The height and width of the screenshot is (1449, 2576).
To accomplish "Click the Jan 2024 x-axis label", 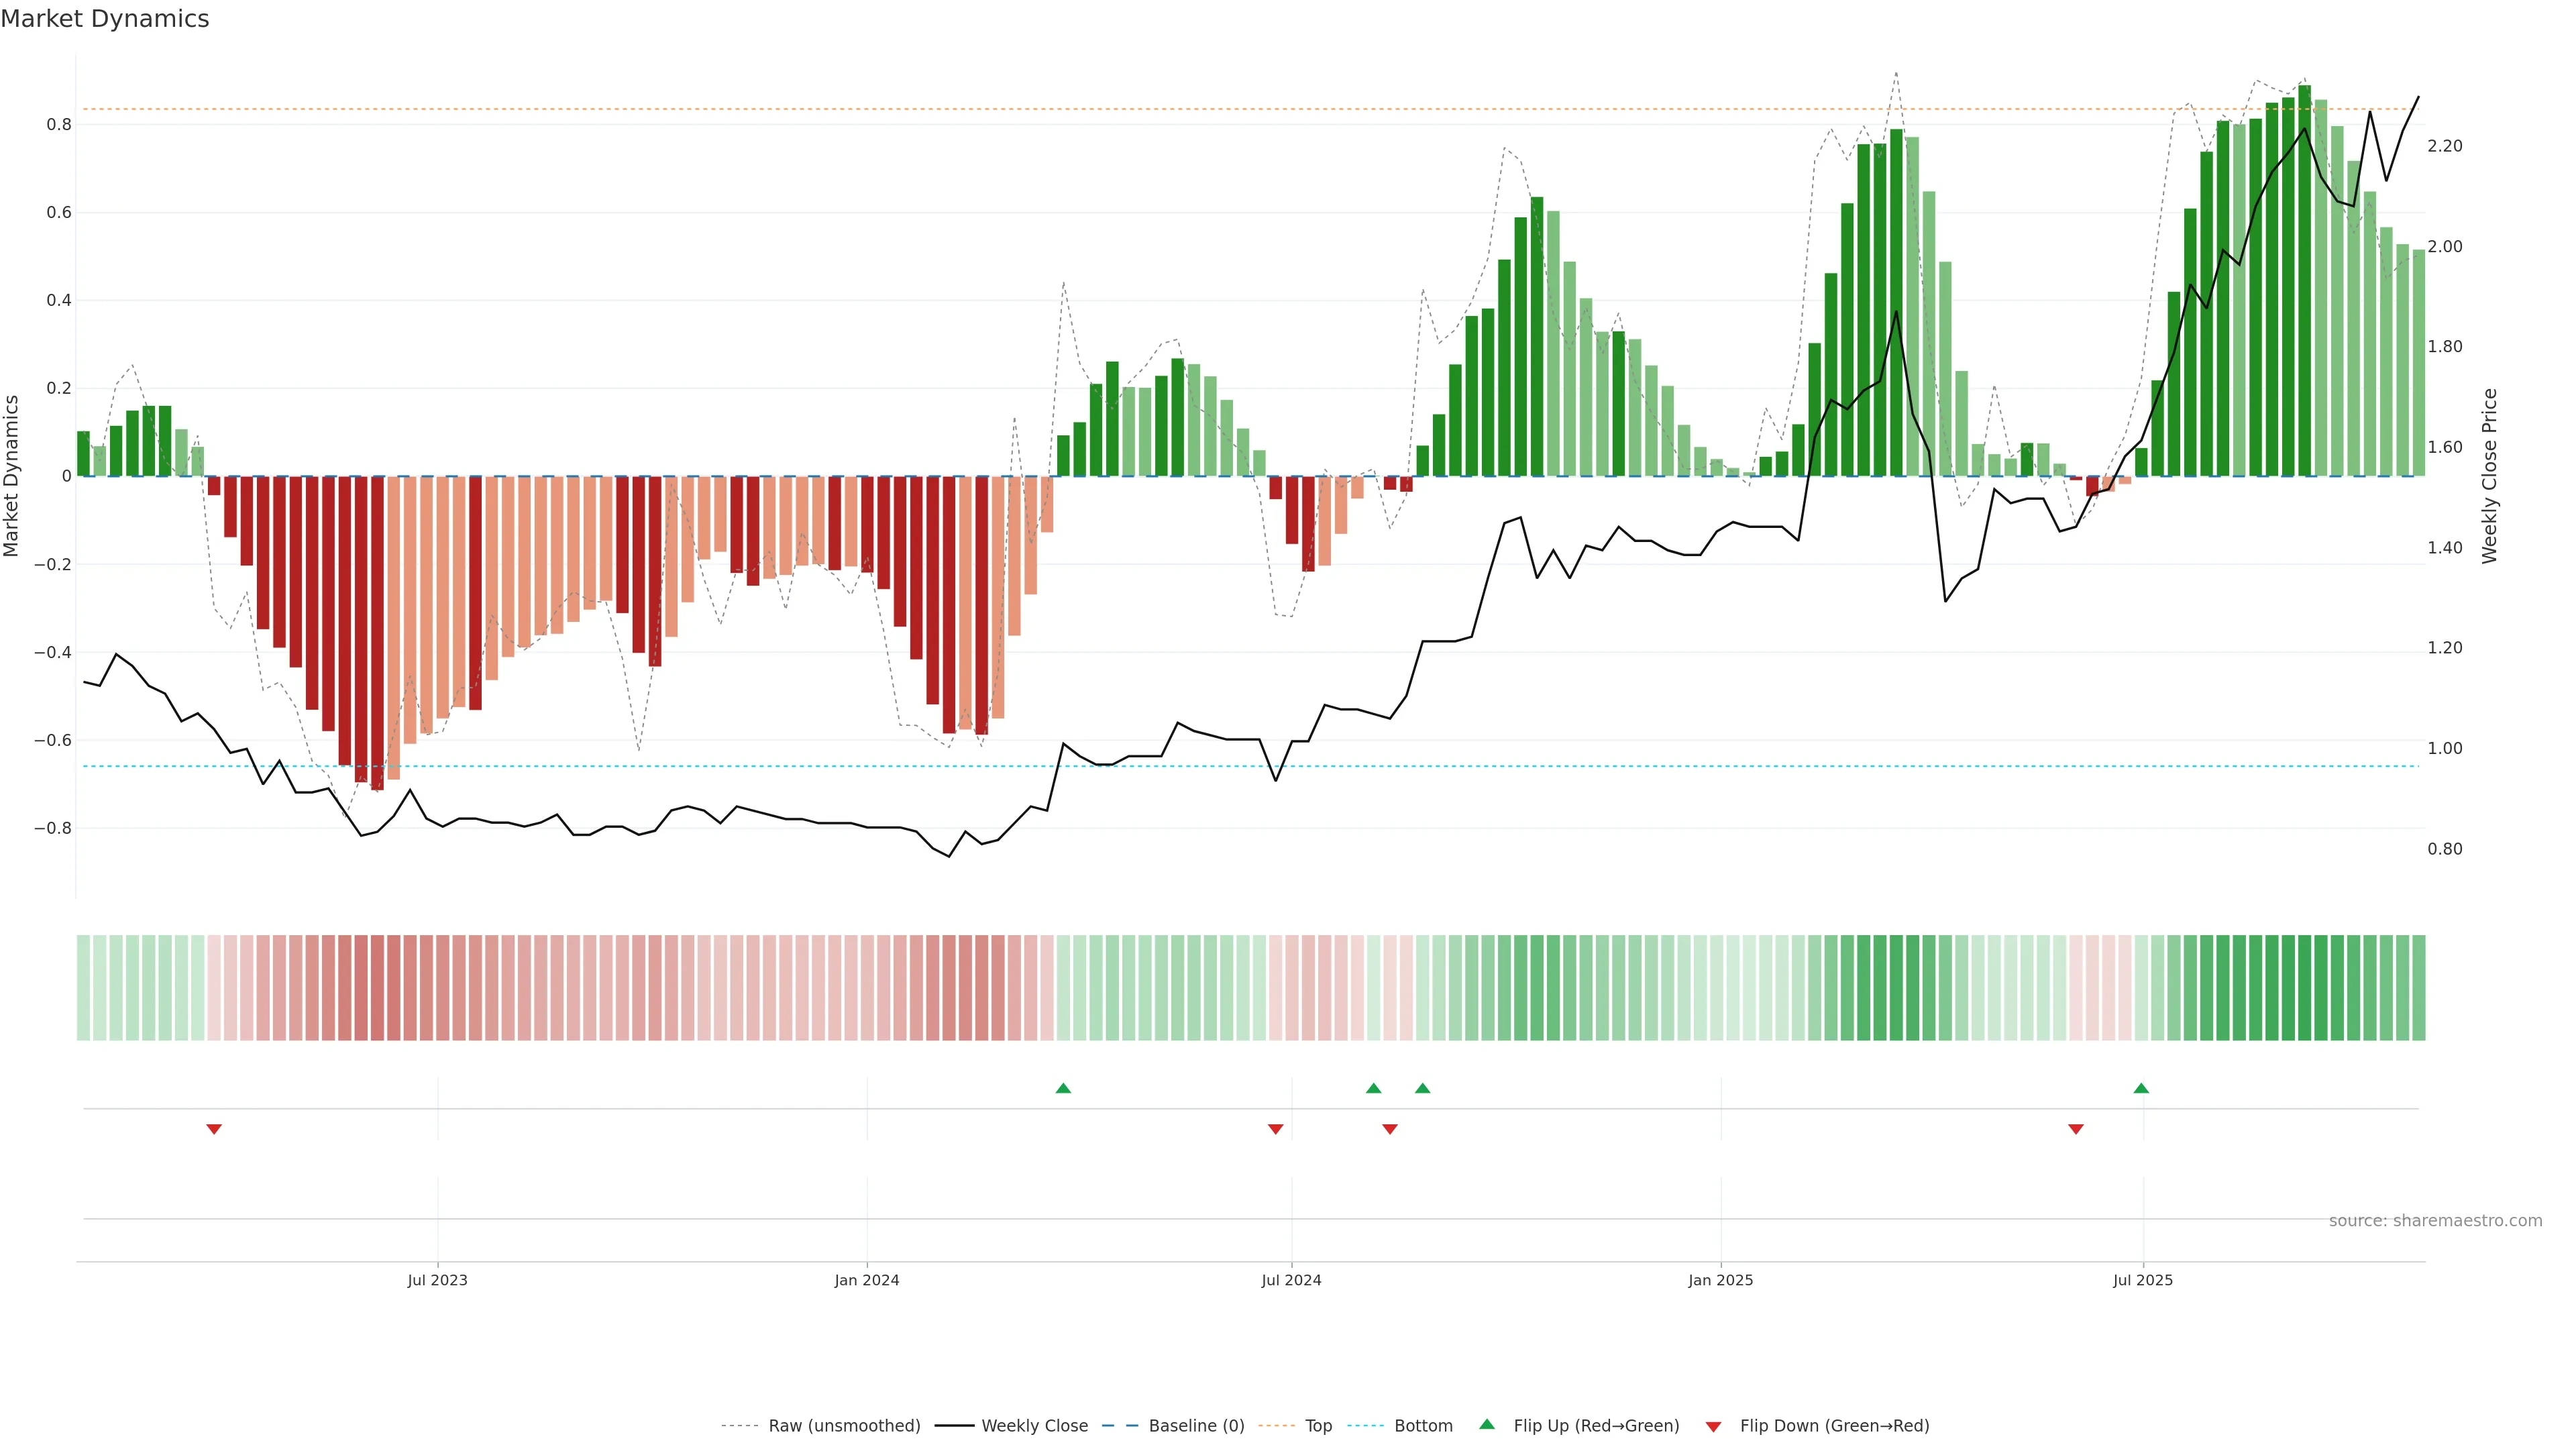I will pos(867,1280).
